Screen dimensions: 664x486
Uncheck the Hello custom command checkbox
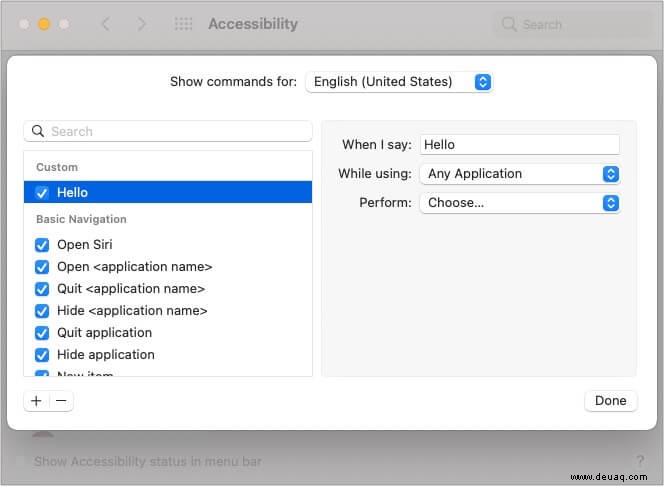tap(42, 193)
